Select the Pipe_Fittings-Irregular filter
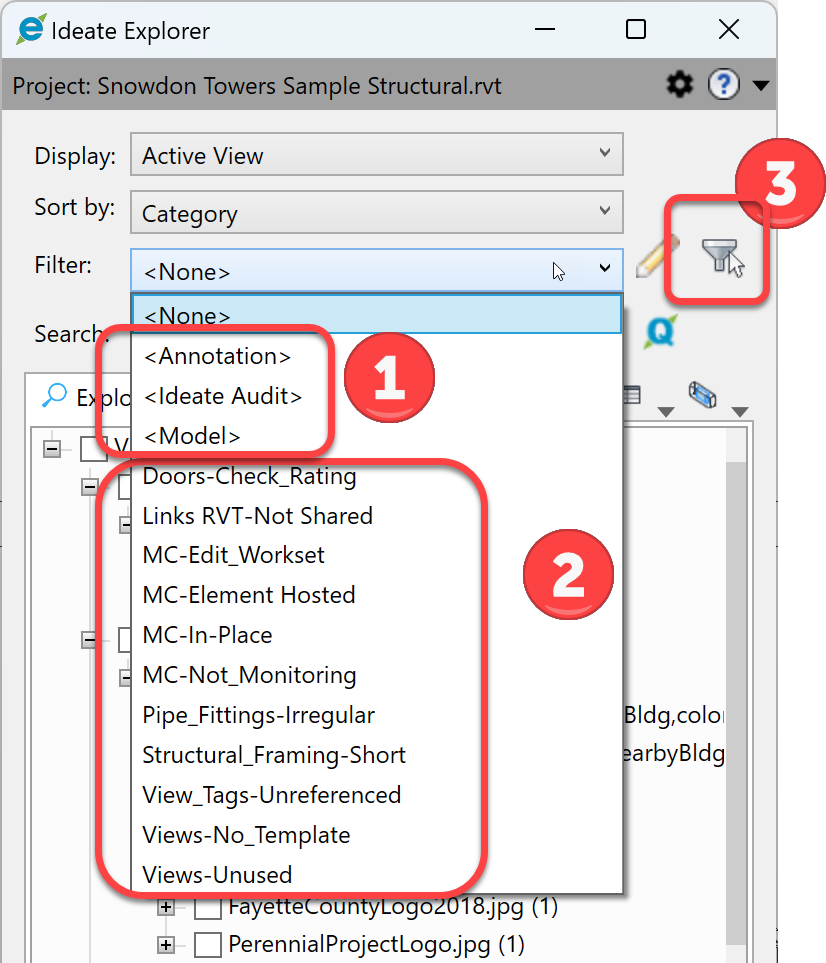 coord(377,715)
